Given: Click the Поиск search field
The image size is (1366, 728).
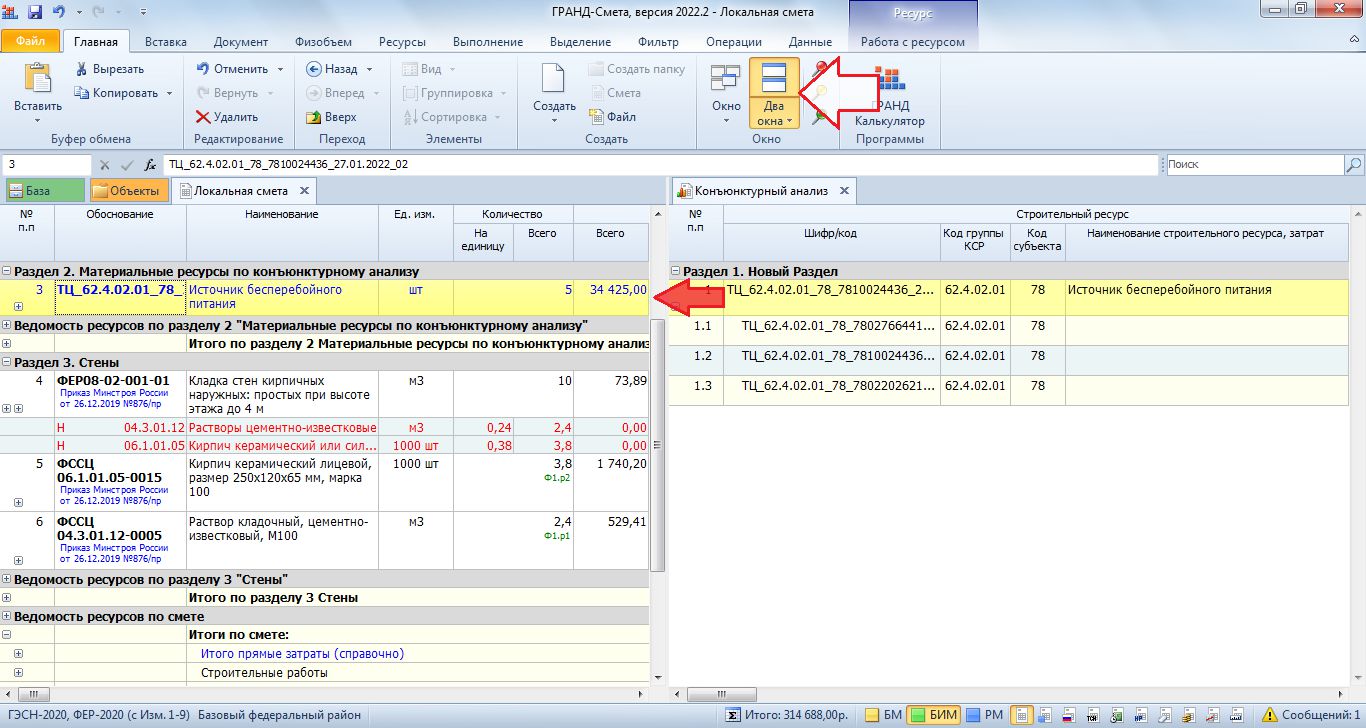Looking at the screenshot, I should (1254, 164).
